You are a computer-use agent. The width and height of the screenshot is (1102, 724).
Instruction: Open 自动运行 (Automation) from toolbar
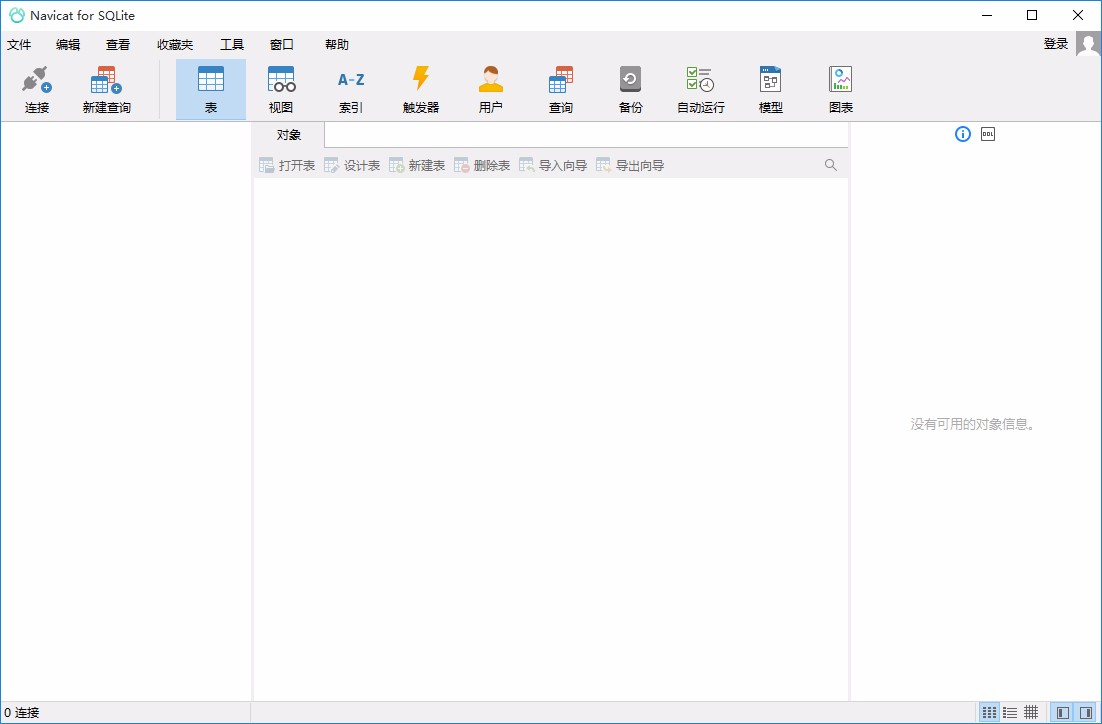[x=701, y=89]
